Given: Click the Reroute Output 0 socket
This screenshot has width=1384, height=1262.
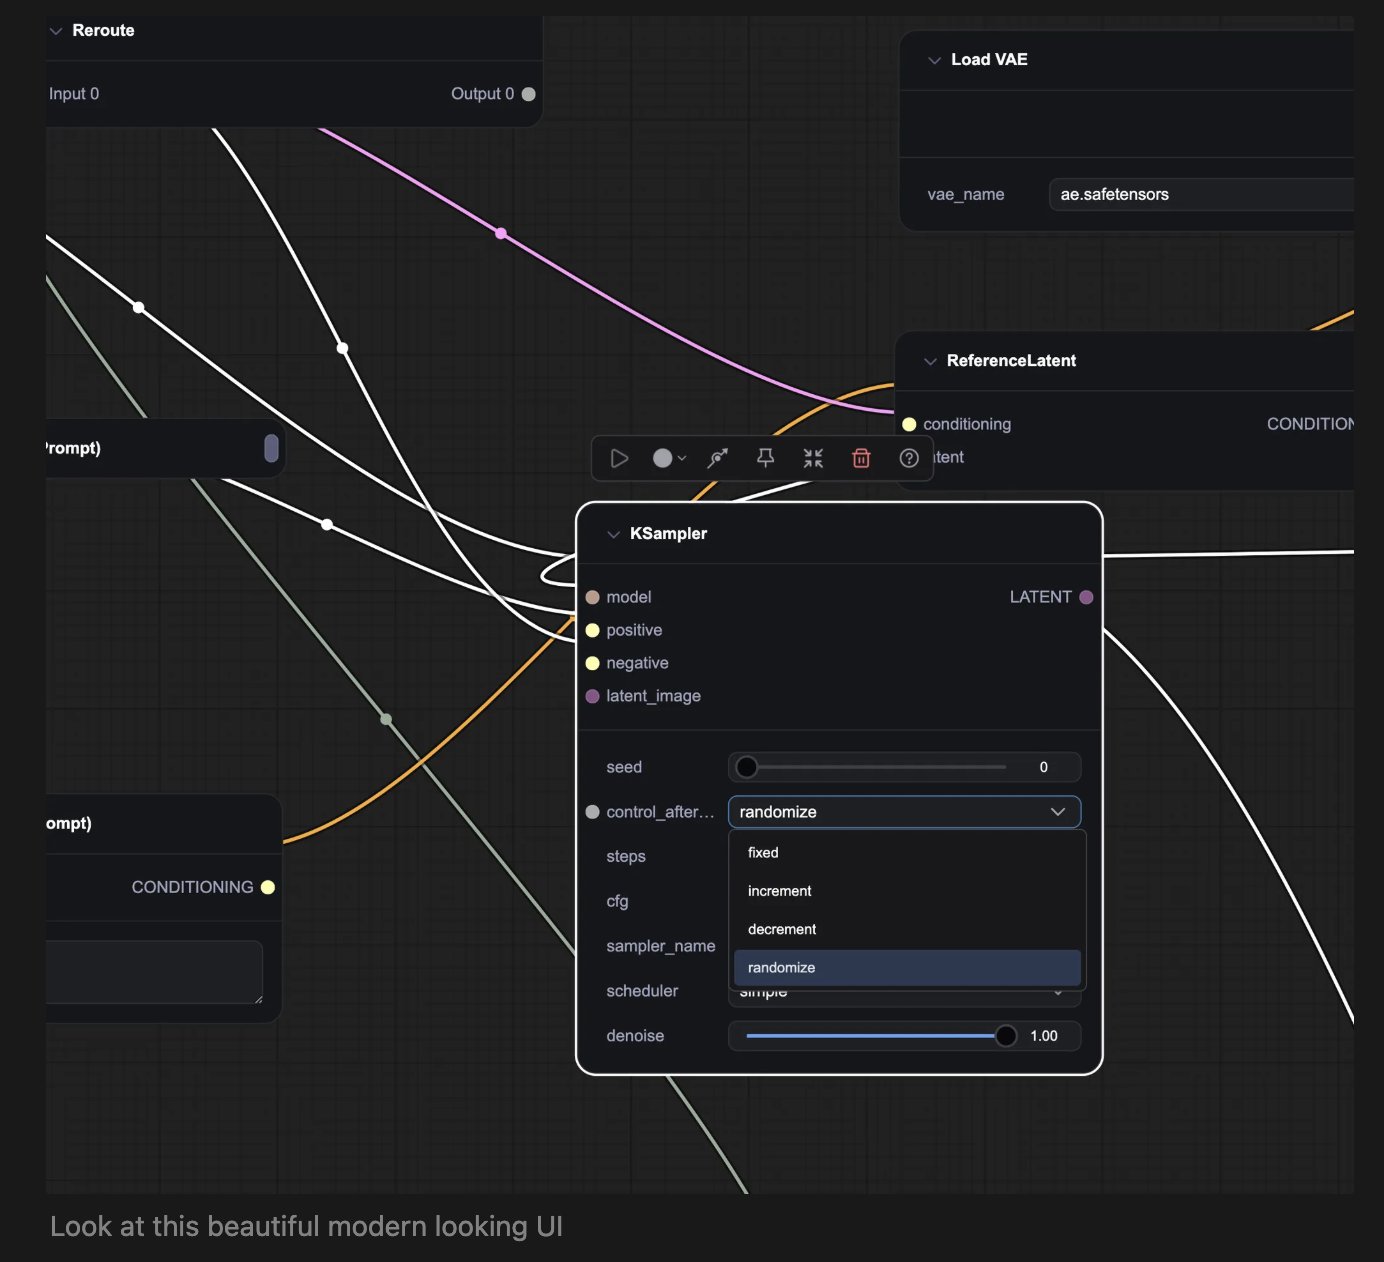Looking at the screenshot, I should [528, 94].
